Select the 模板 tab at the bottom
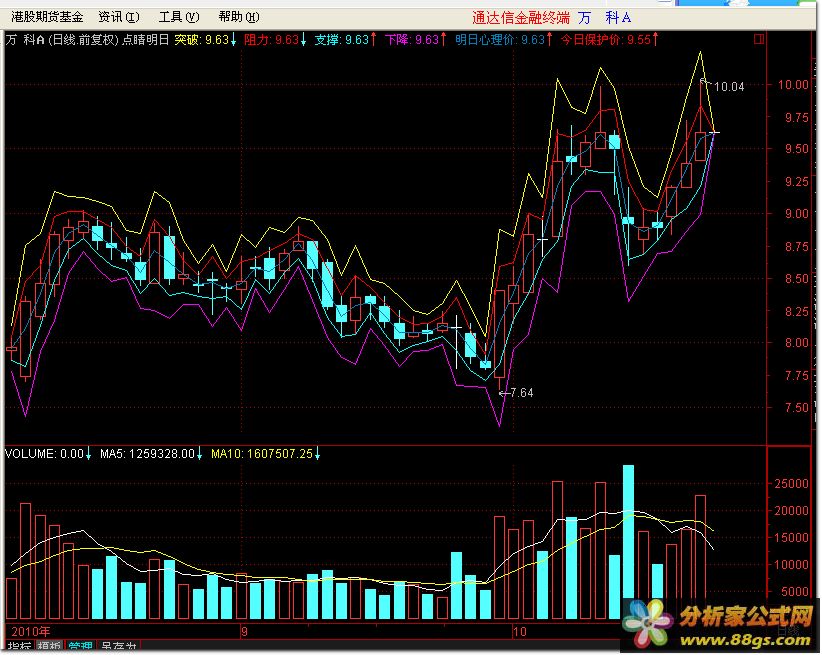The width and height of the screenshot is (822, 655). coord(49,647)
